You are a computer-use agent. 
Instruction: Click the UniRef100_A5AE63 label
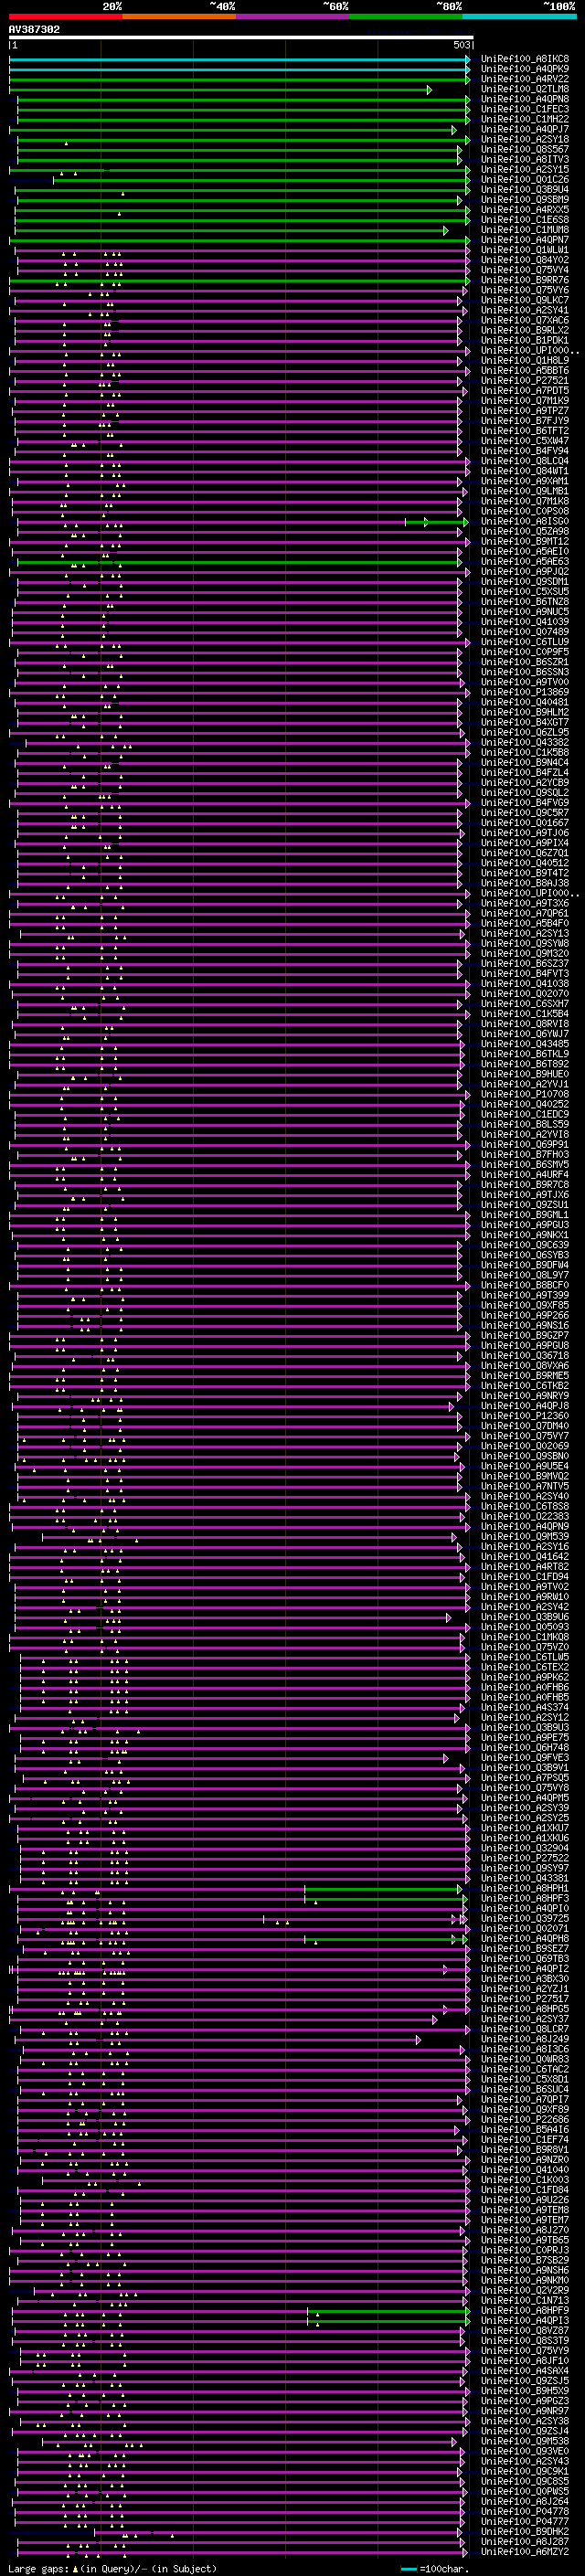[x=524, y=562]
